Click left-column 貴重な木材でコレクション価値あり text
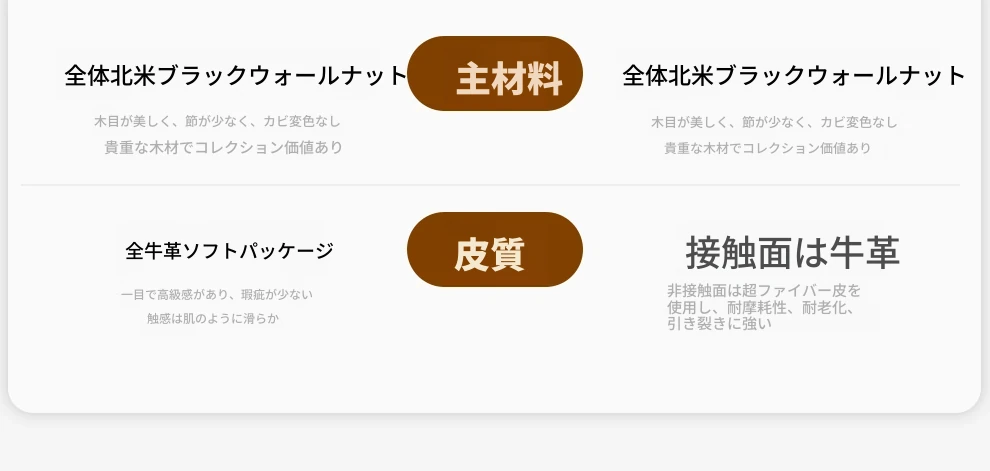Image resolution: width=990 pixels, height=471 pixels. [223, 148]
